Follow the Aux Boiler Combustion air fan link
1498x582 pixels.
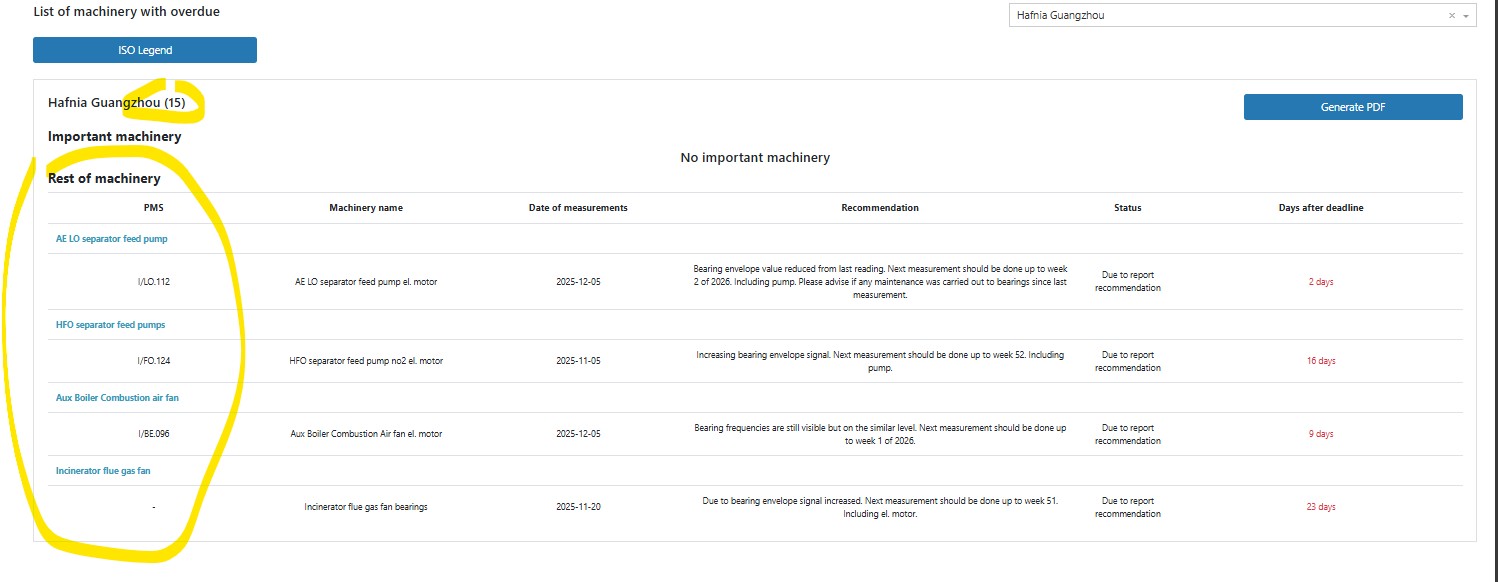(117, 398)
